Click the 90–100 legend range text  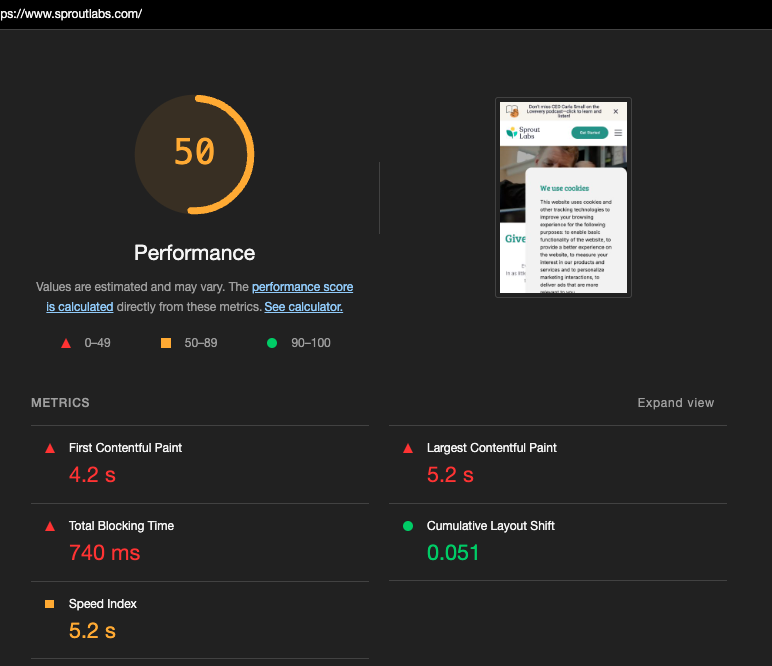click(x=311, y=343)
